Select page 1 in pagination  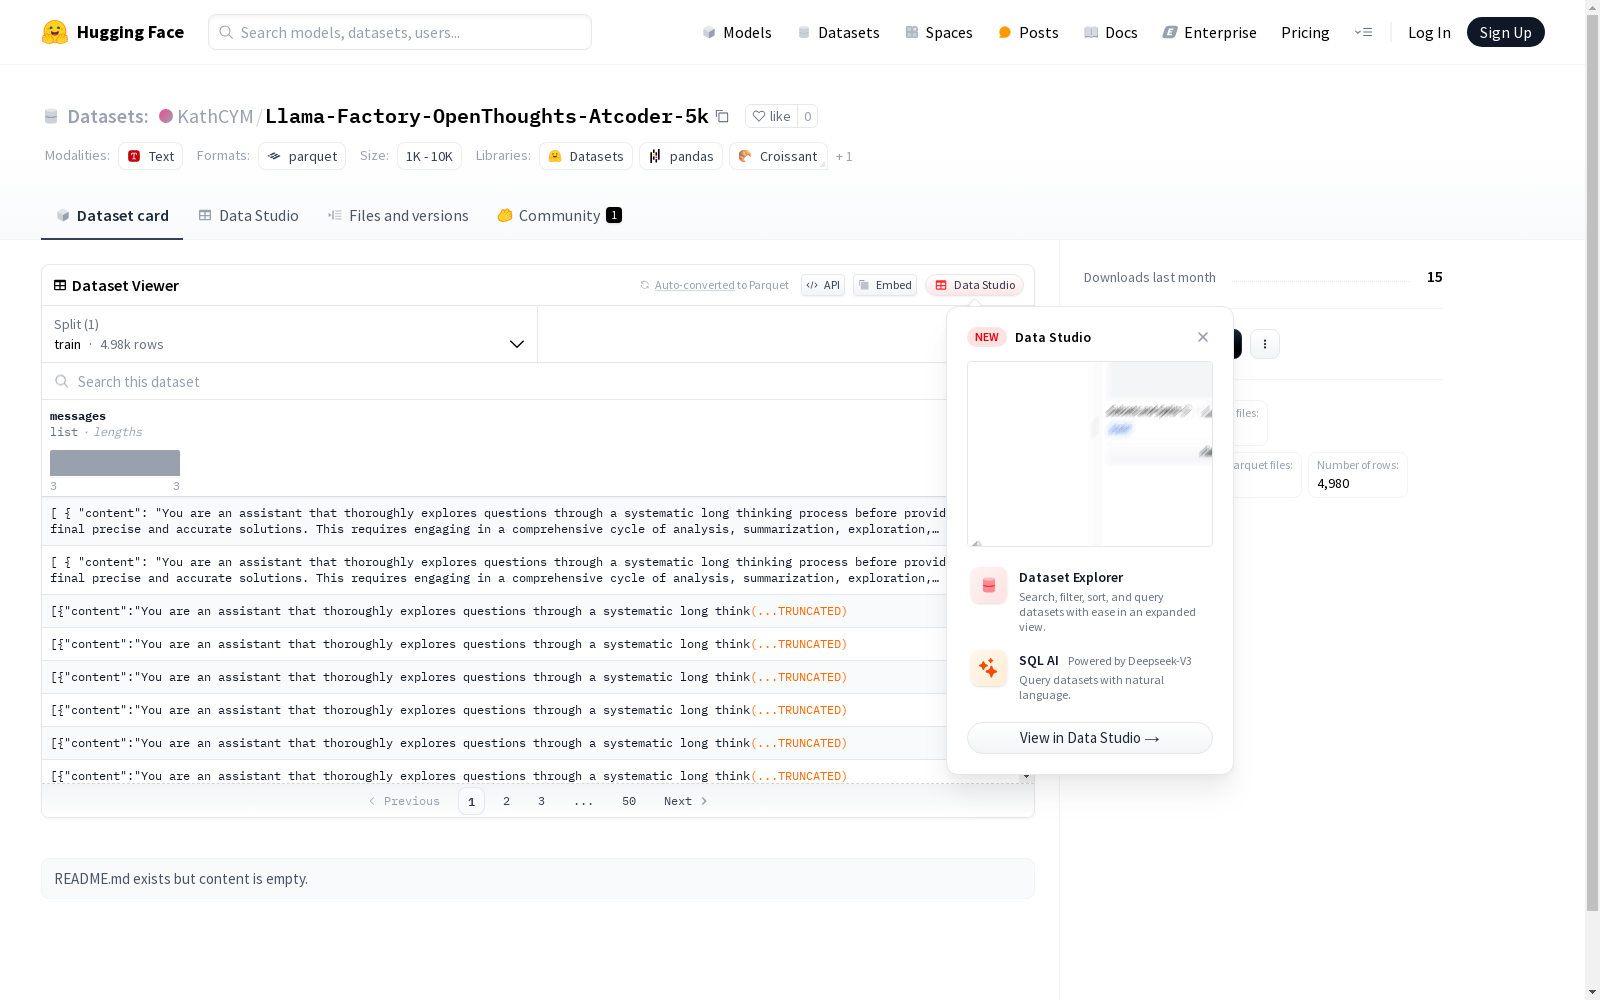(x=471, y=801)
